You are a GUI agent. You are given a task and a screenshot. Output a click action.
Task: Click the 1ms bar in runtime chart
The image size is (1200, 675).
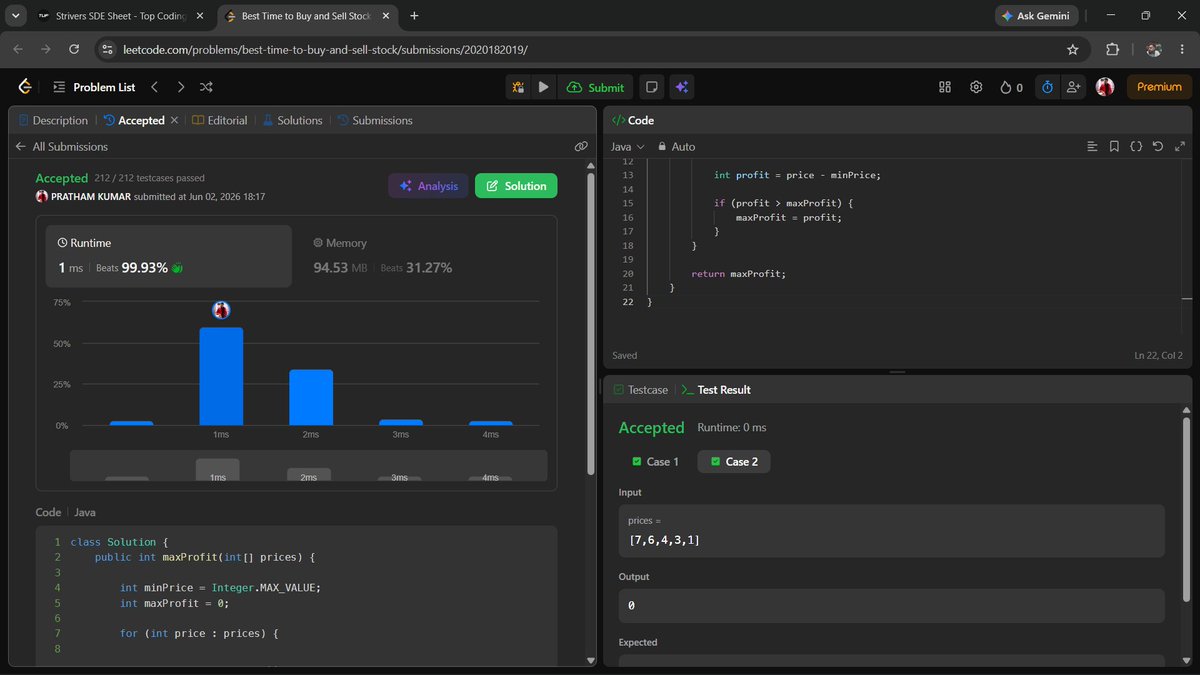tap(221, 376)
